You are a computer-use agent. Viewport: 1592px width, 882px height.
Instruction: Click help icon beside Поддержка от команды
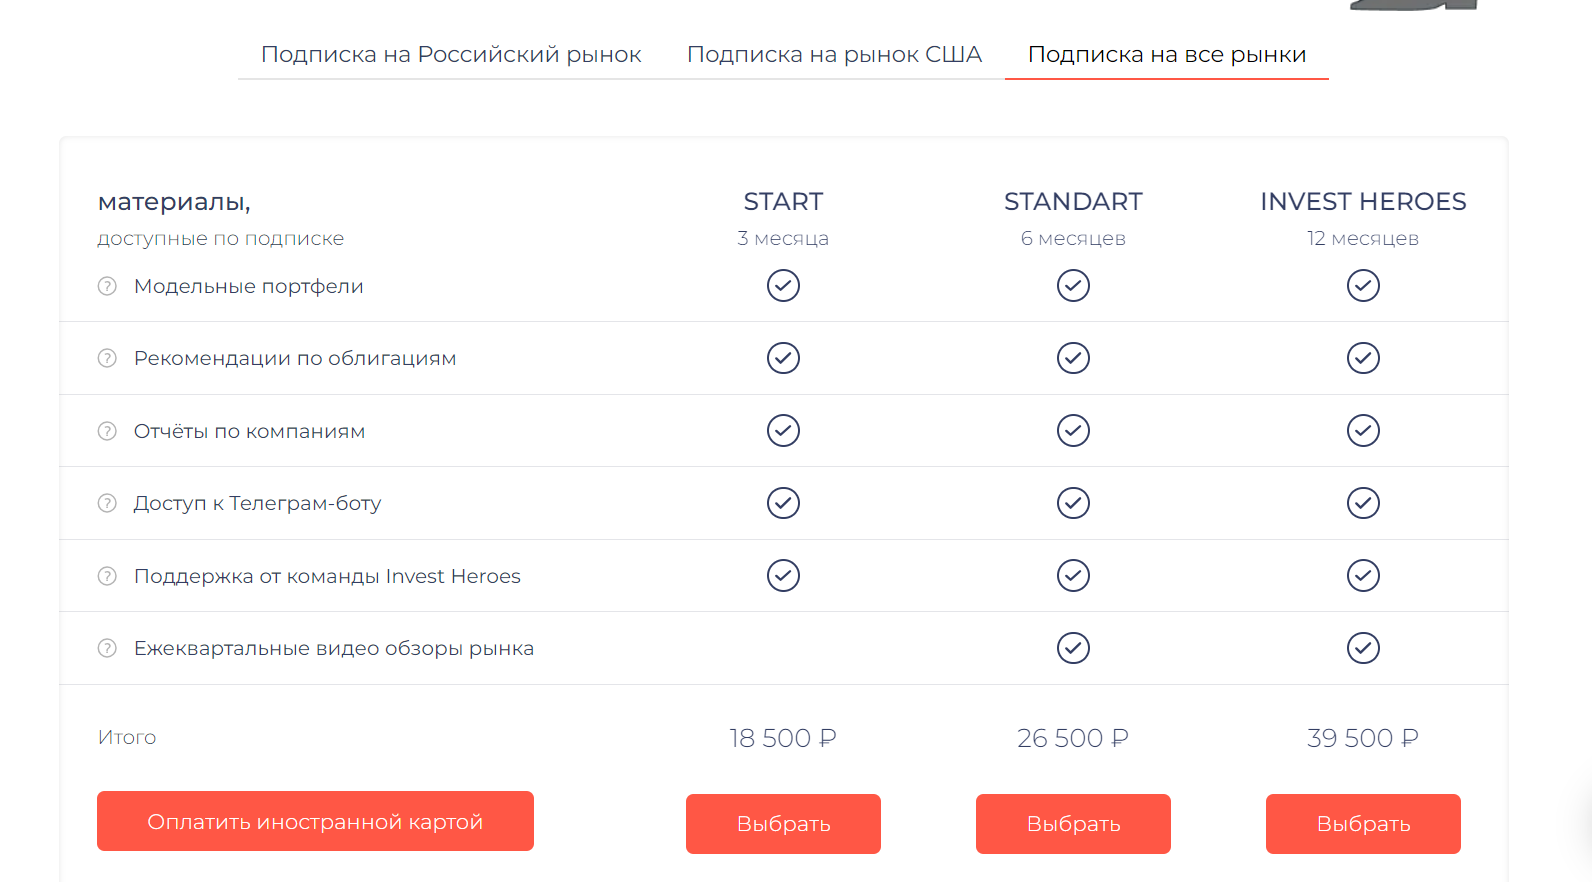107,576
